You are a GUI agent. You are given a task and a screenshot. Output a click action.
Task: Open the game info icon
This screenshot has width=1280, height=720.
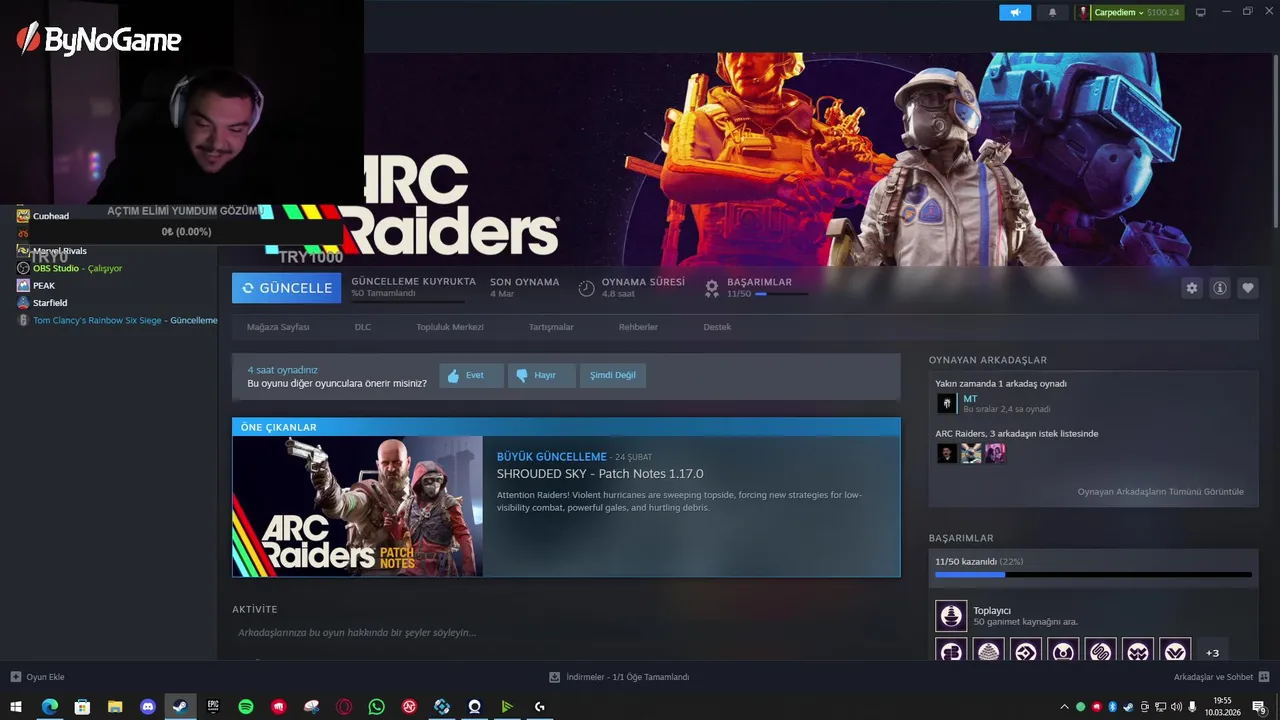(1220, 288)
